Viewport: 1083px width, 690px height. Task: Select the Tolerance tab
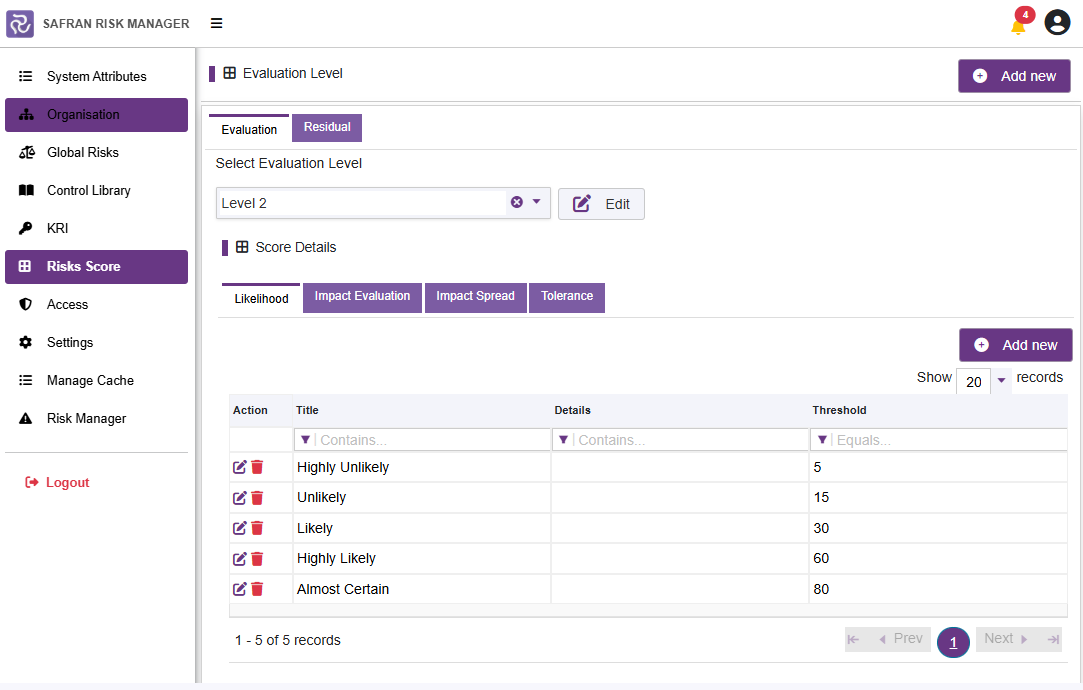pyautogui.click(x=566, y=297)
